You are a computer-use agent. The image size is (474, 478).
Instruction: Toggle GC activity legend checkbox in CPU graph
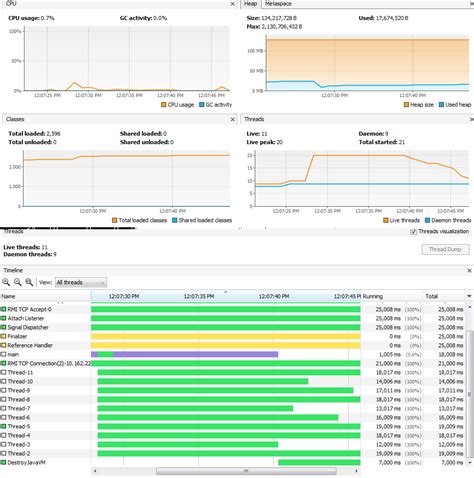point(201,105)
